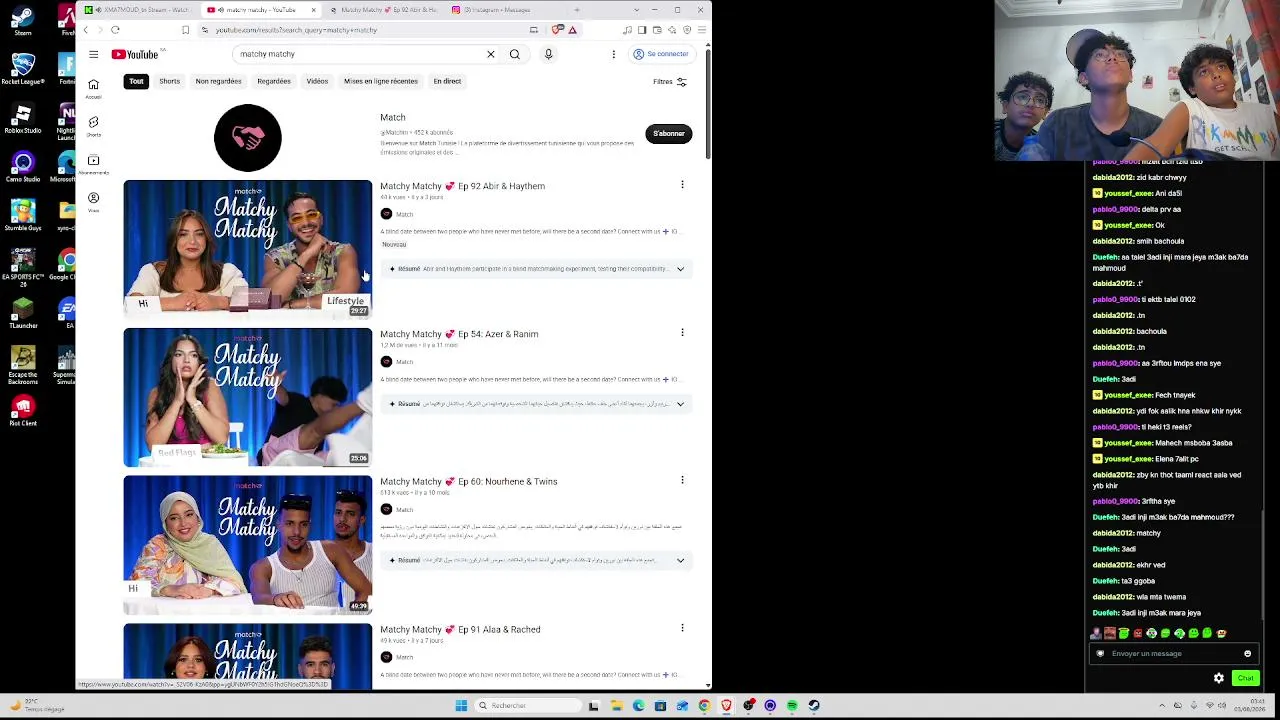Select the En direct filter chip
Screen dimensions: 1280x720
click(x=447, y=81)
